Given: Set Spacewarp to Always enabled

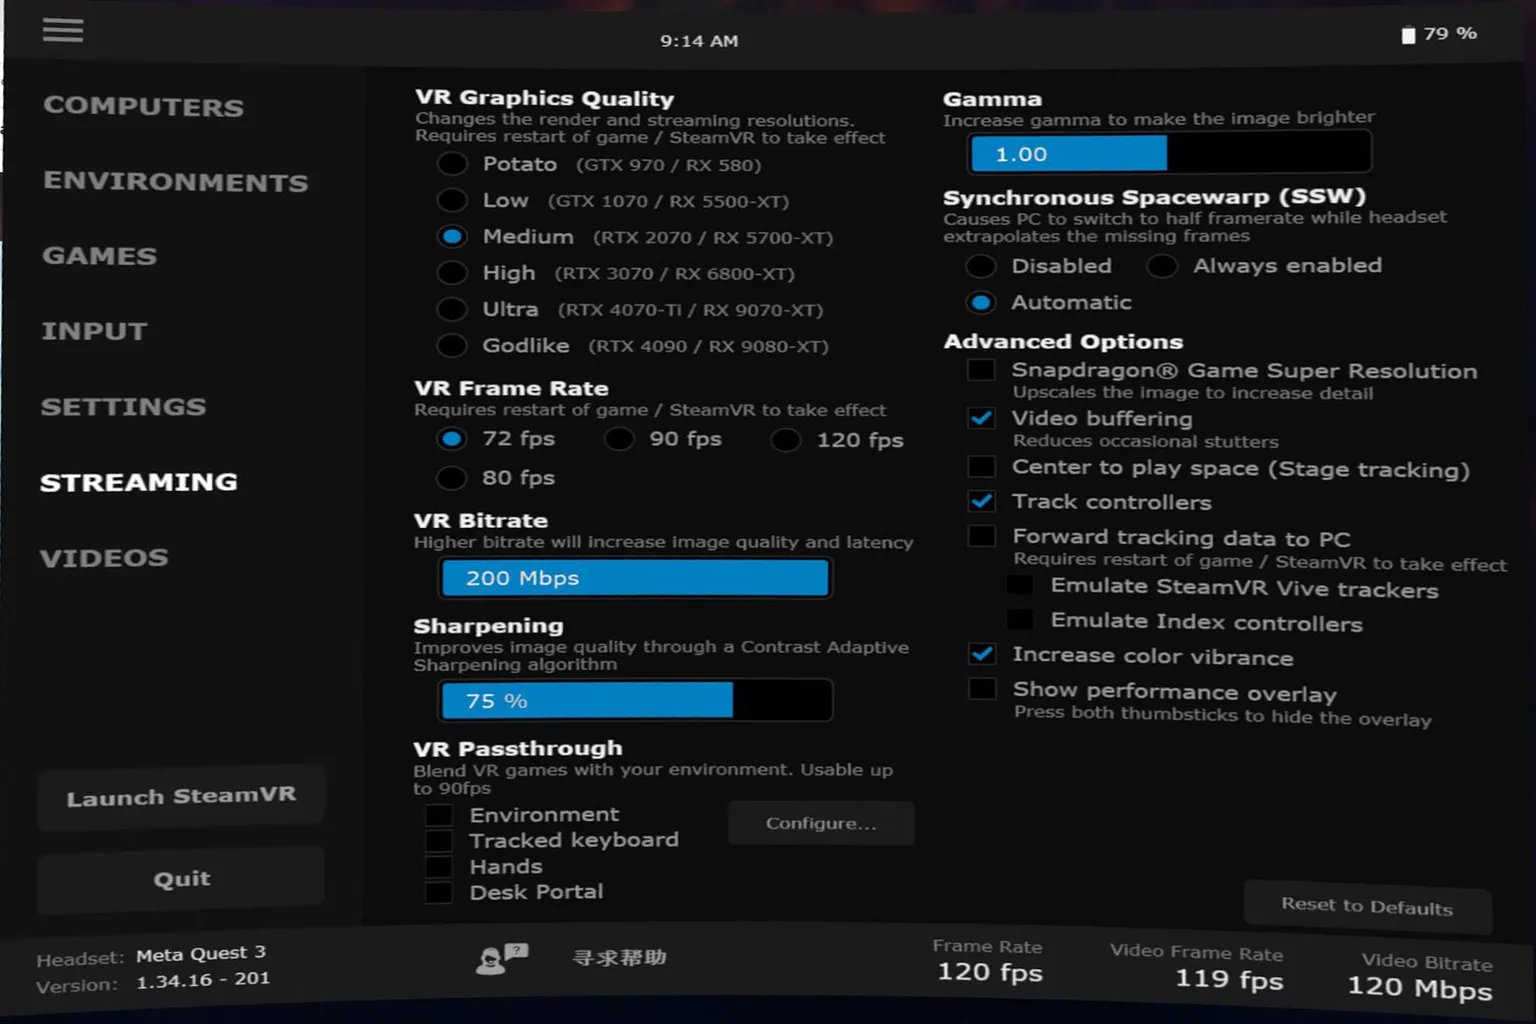Looking at the screenshot, I should (x=1162, y=266).
